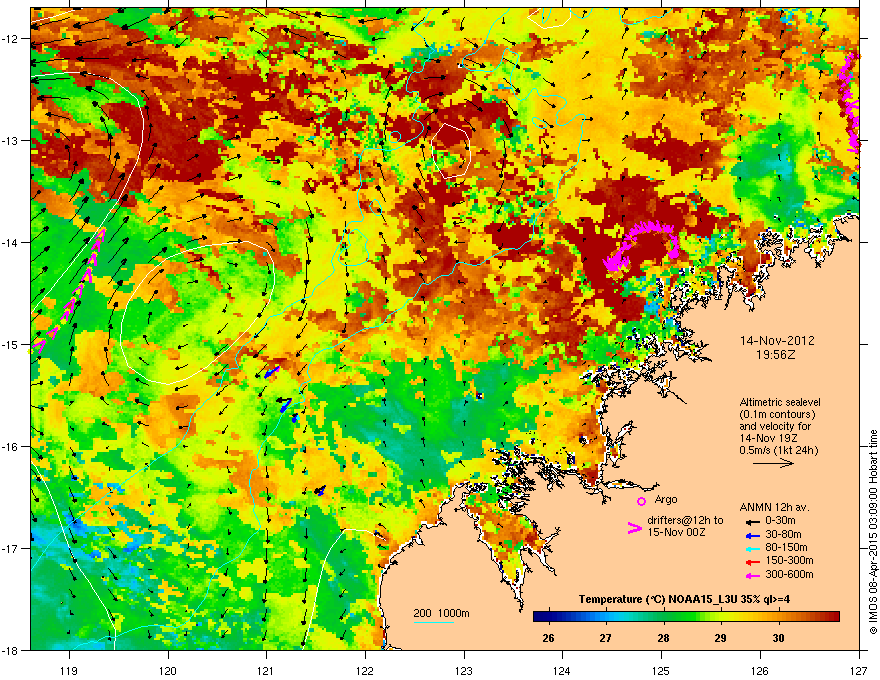Select the black 0-30m arrow legend icon

(751, 521)
